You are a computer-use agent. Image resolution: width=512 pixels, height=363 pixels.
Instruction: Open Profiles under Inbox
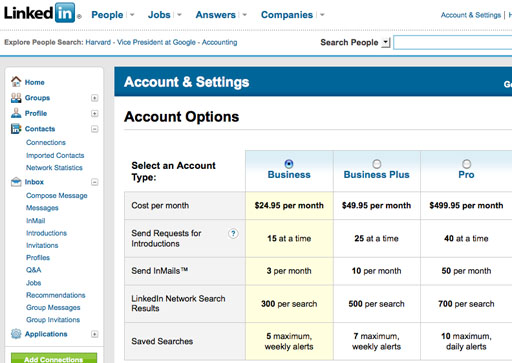pyautogui.click(x=38, y=257)
